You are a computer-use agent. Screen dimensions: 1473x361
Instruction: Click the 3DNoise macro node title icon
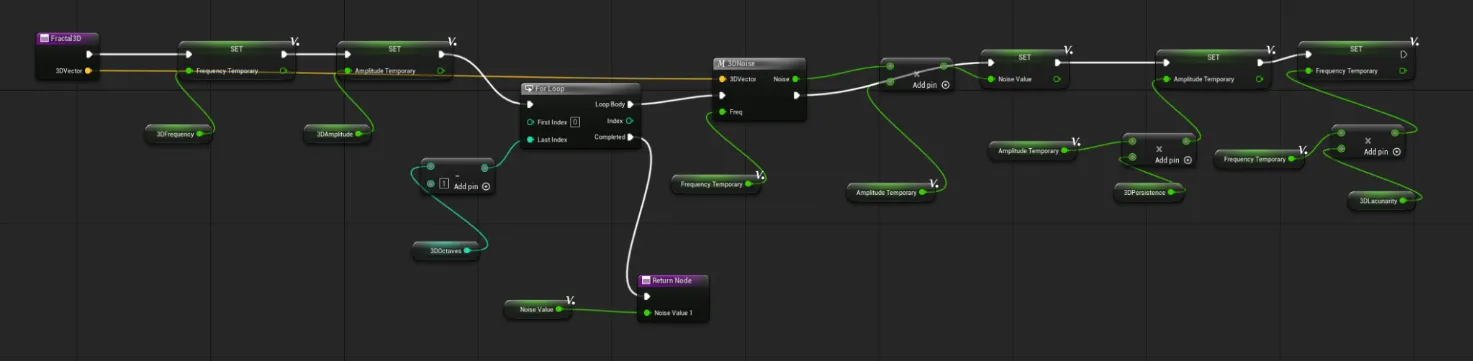[721, 63]
